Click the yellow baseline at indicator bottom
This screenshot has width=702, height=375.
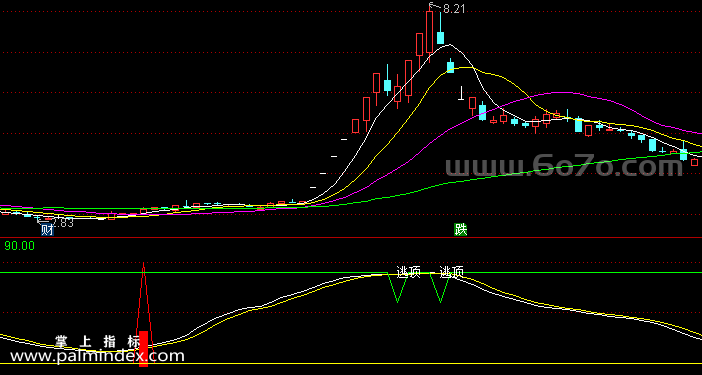coord(351,363)
